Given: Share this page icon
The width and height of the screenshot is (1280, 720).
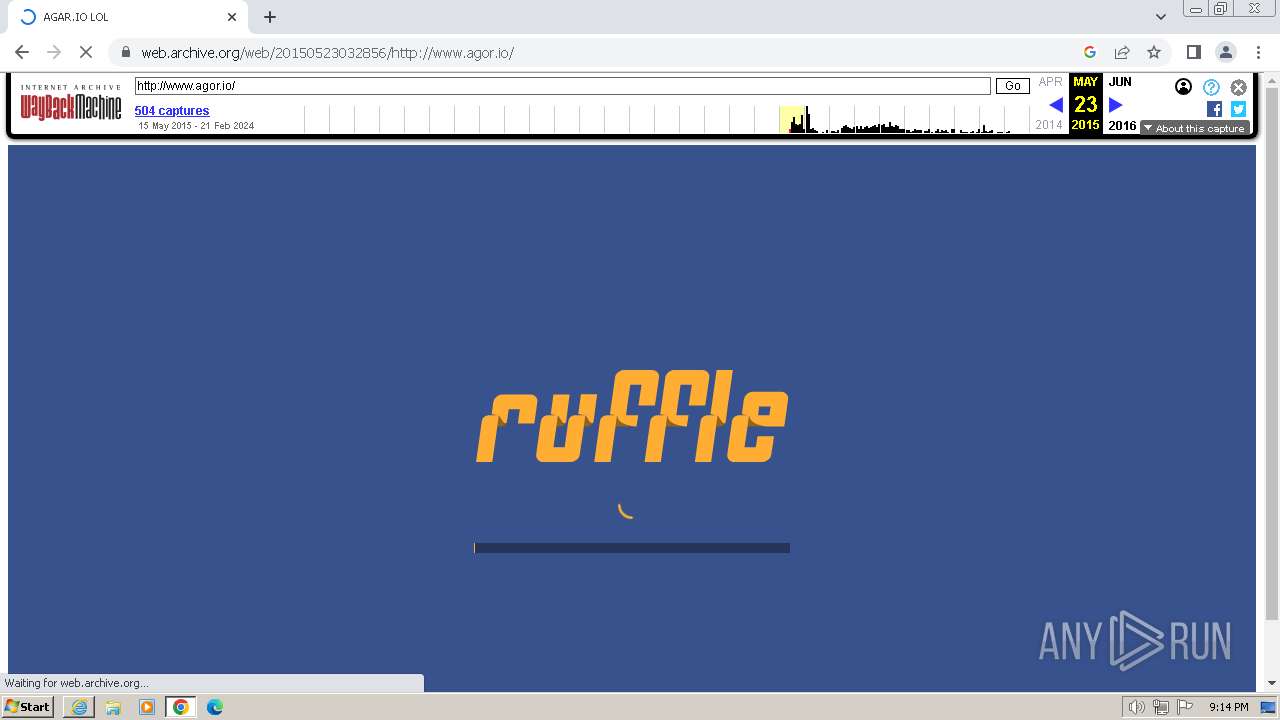Looking at the screenshot, I should 1122,52.
